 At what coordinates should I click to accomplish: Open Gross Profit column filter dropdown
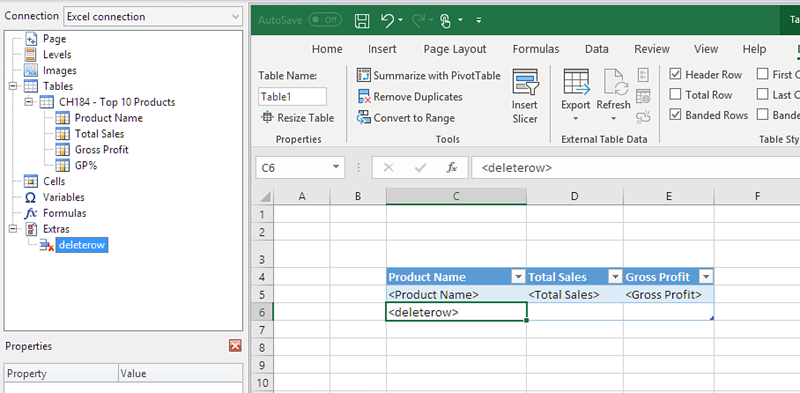pyautogui.click(x=706, y=277)
